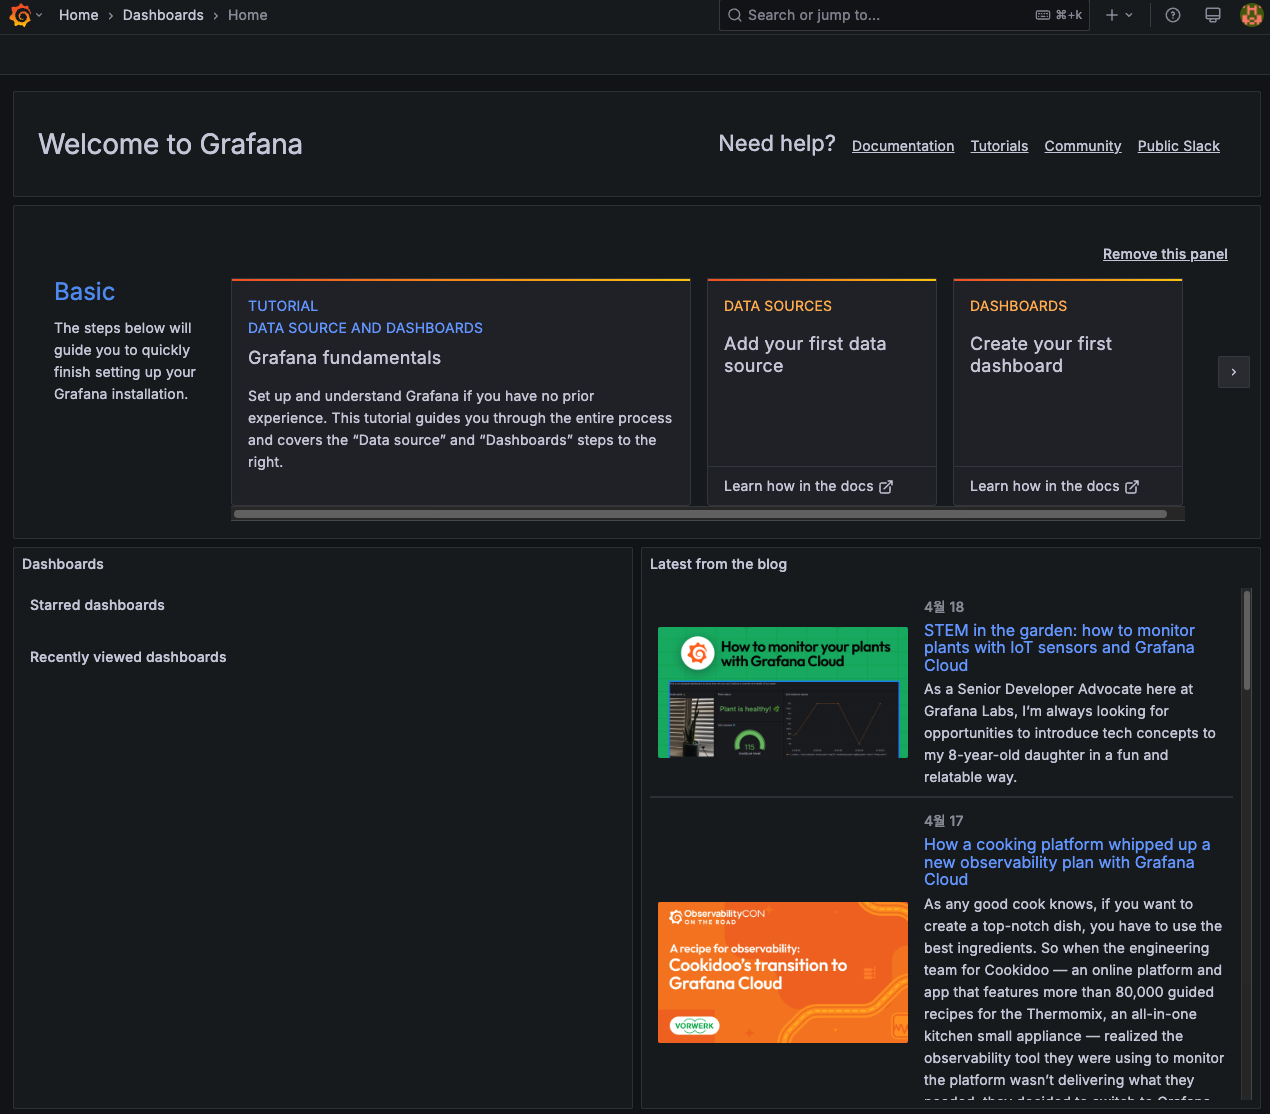Click Learn how in docs under Data Sources
Screen dimensions: 1270x1114
[x=808, y=486]
